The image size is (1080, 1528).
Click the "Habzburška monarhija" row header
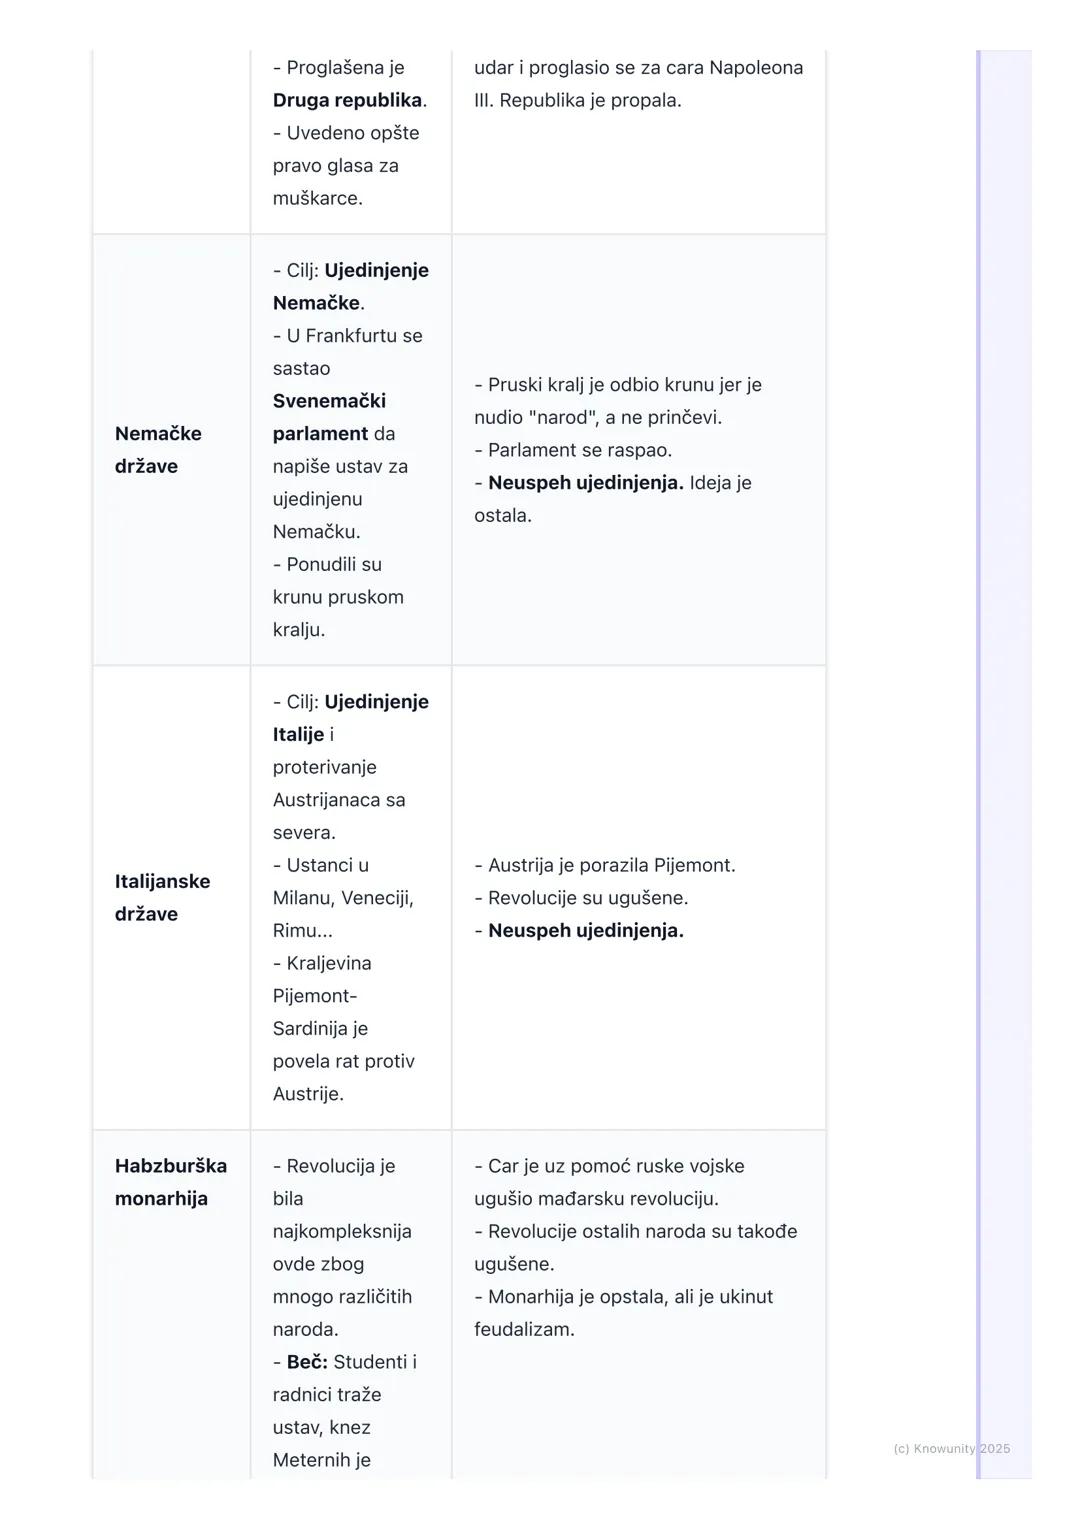(x=170, y=1182)
